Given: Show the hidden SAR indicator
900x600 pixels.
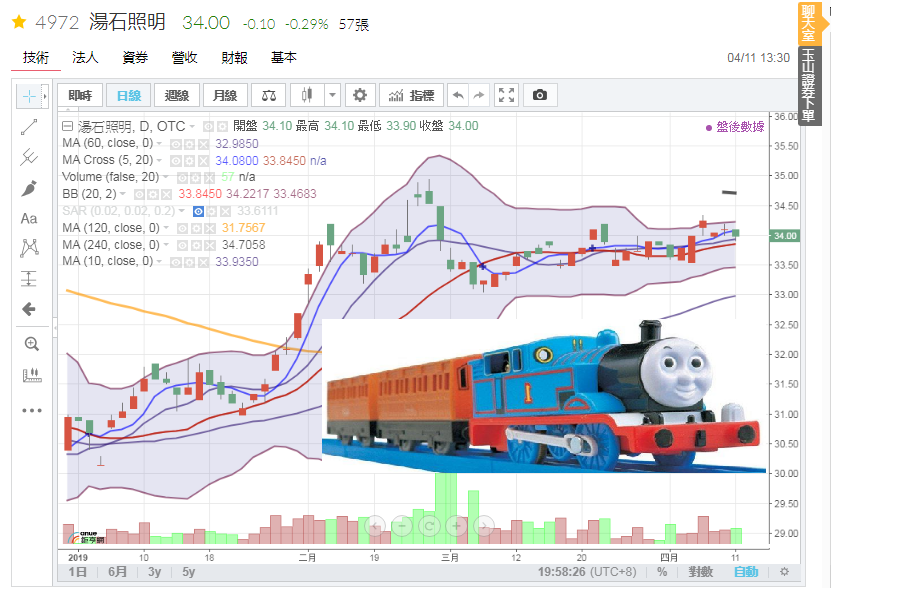Looking at the screenshot, I should click(198, 212).
